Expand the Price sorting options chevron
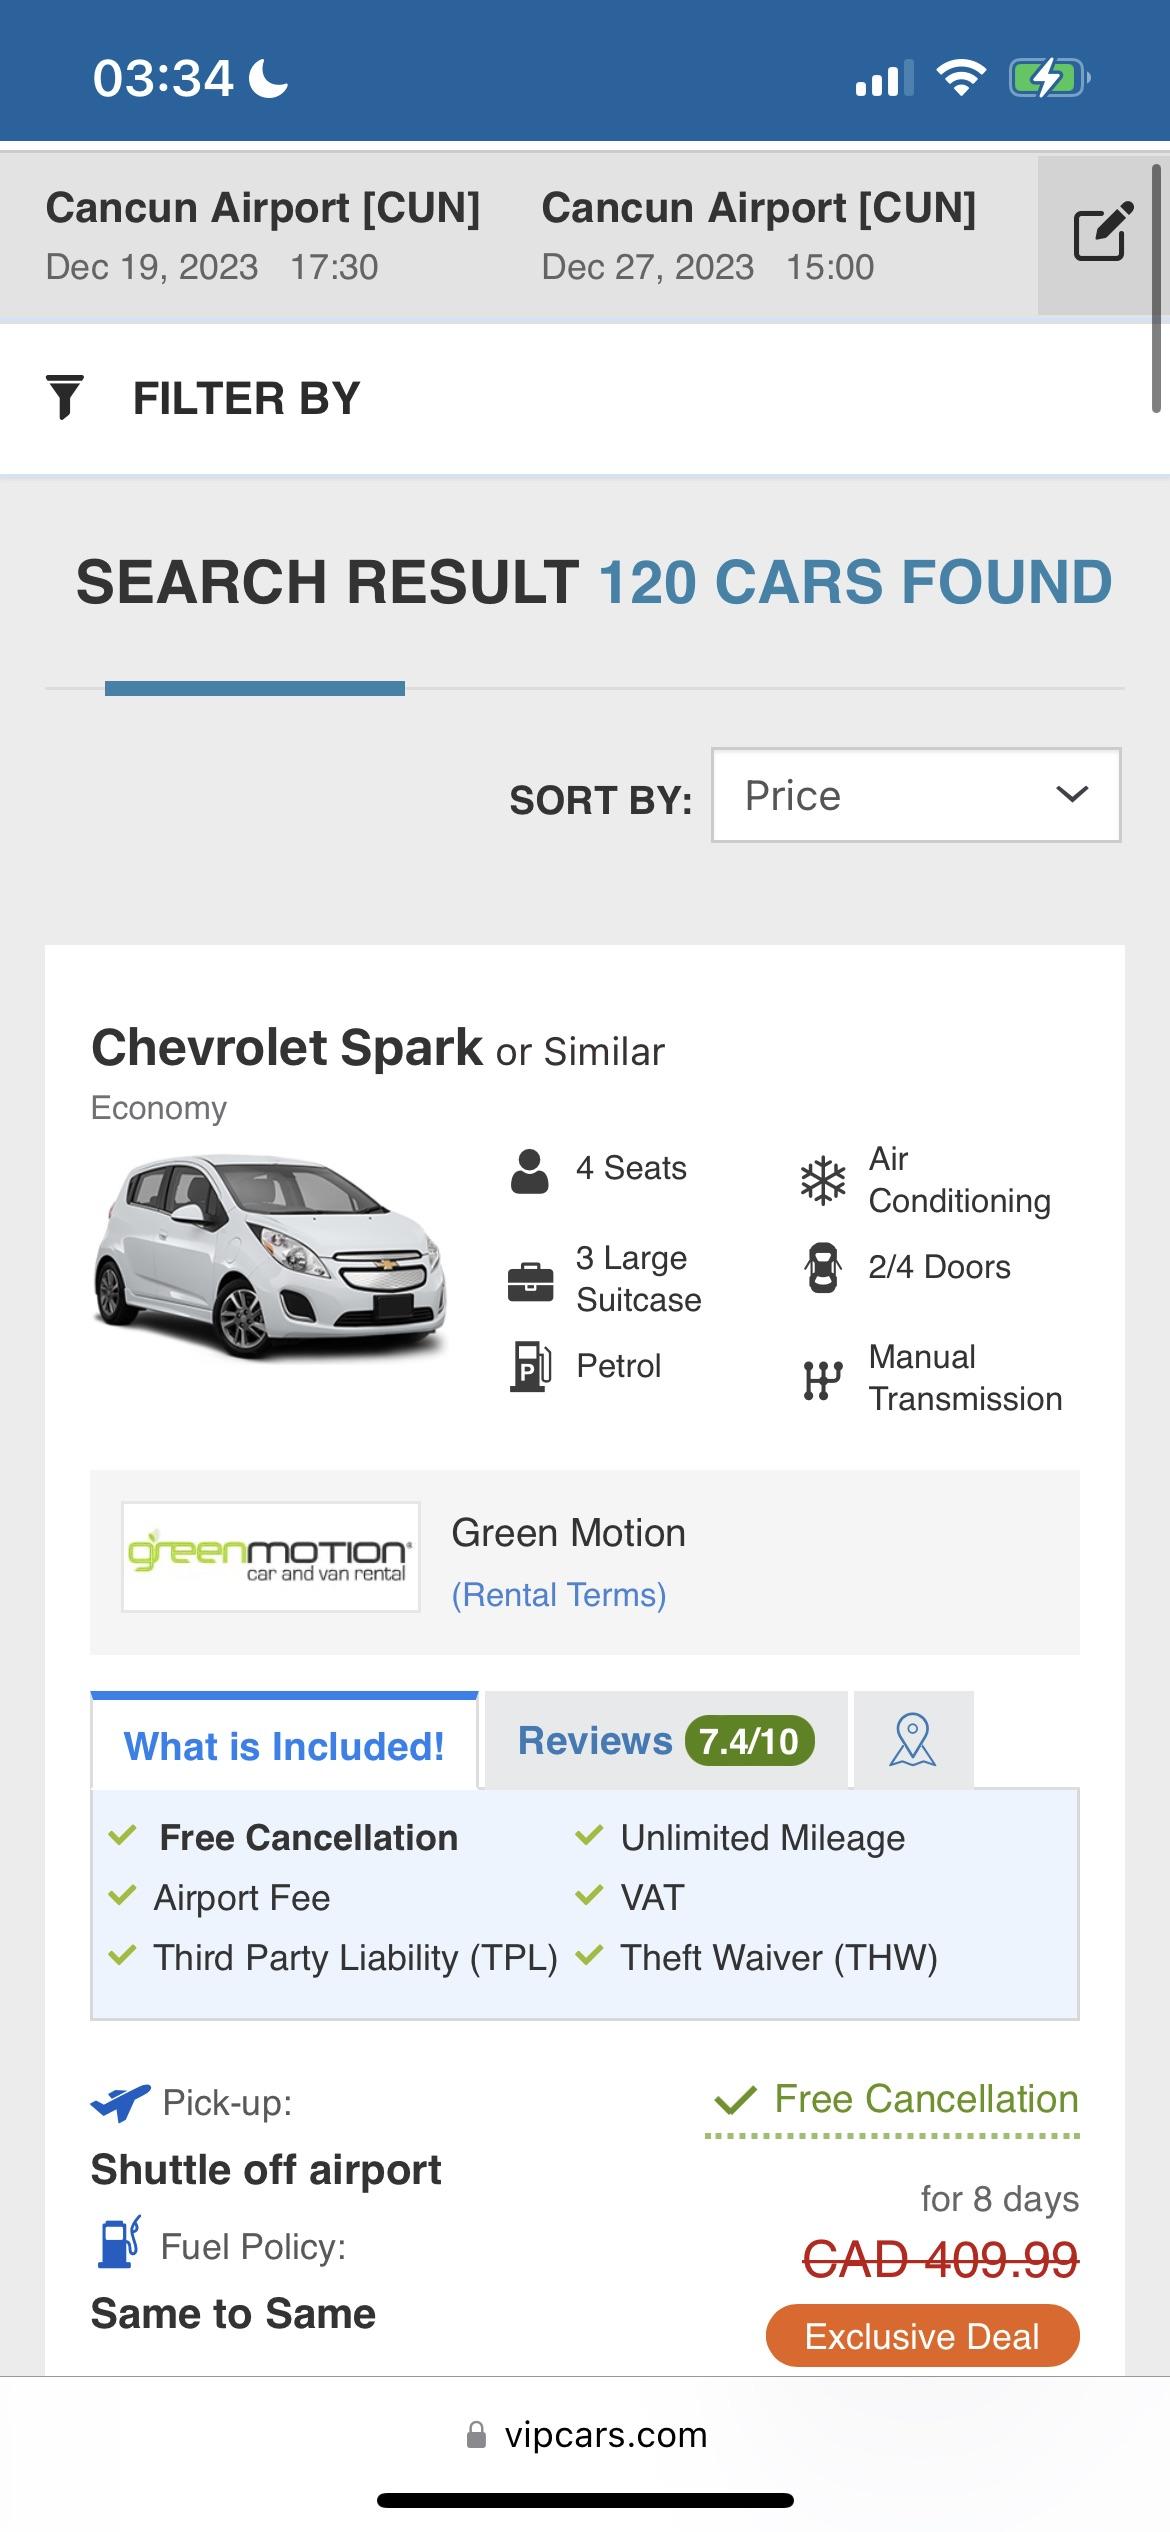Screen dimensions: 1170x2532 click(1070, 795)
